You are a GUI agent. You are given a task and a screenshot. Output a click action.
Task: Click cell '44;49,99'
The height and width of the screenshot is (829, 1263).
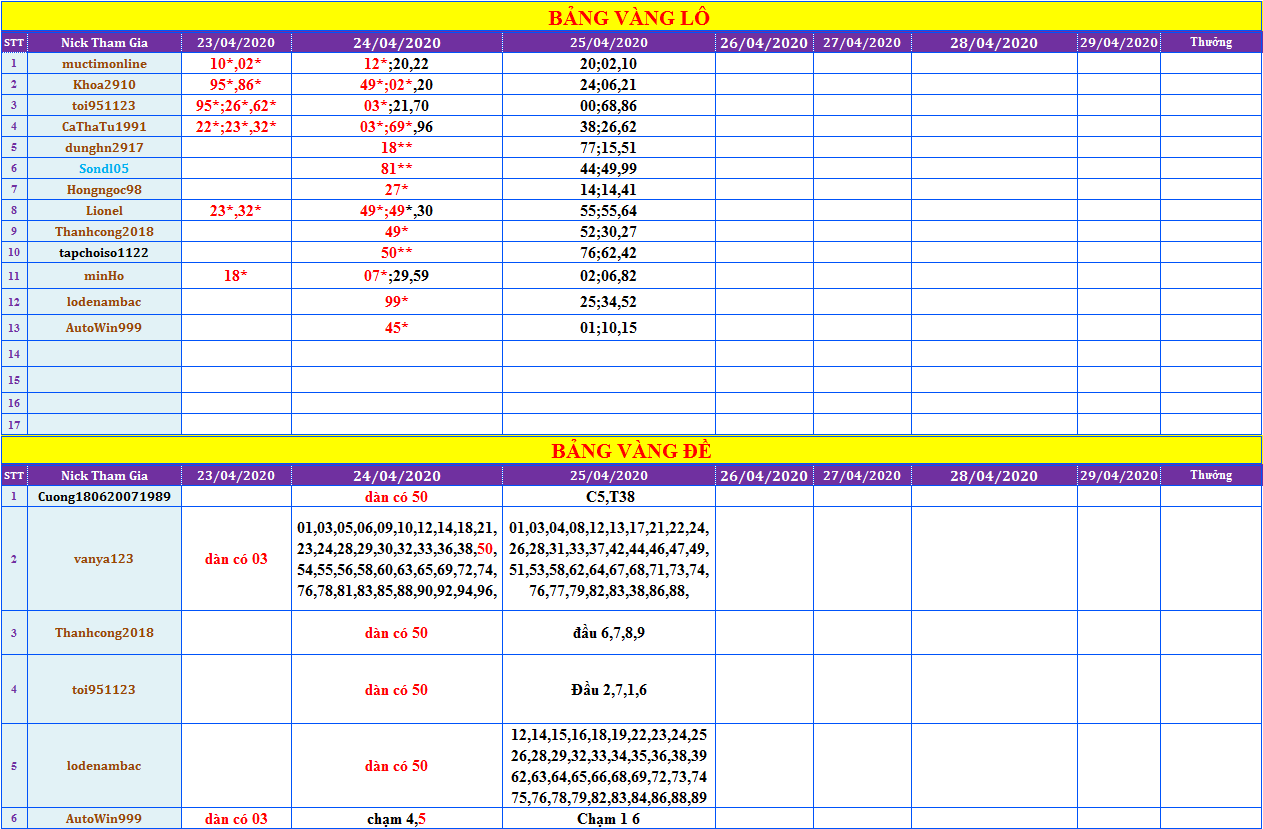(609, 168)
